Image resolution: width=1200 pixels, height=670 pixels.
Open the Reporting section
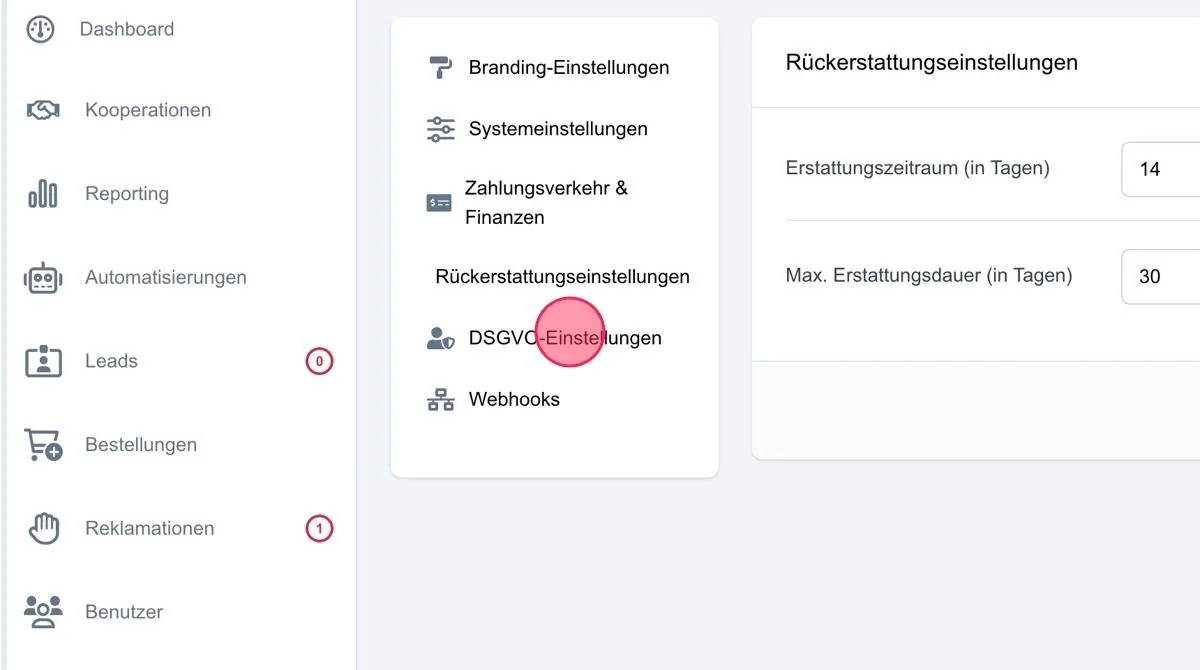click(x=127, y=194)
